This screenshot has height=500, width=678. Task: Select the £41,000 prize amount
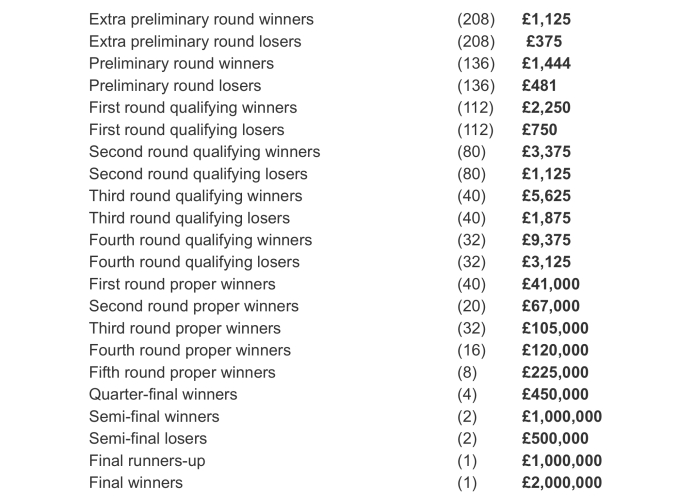[551, 284]
